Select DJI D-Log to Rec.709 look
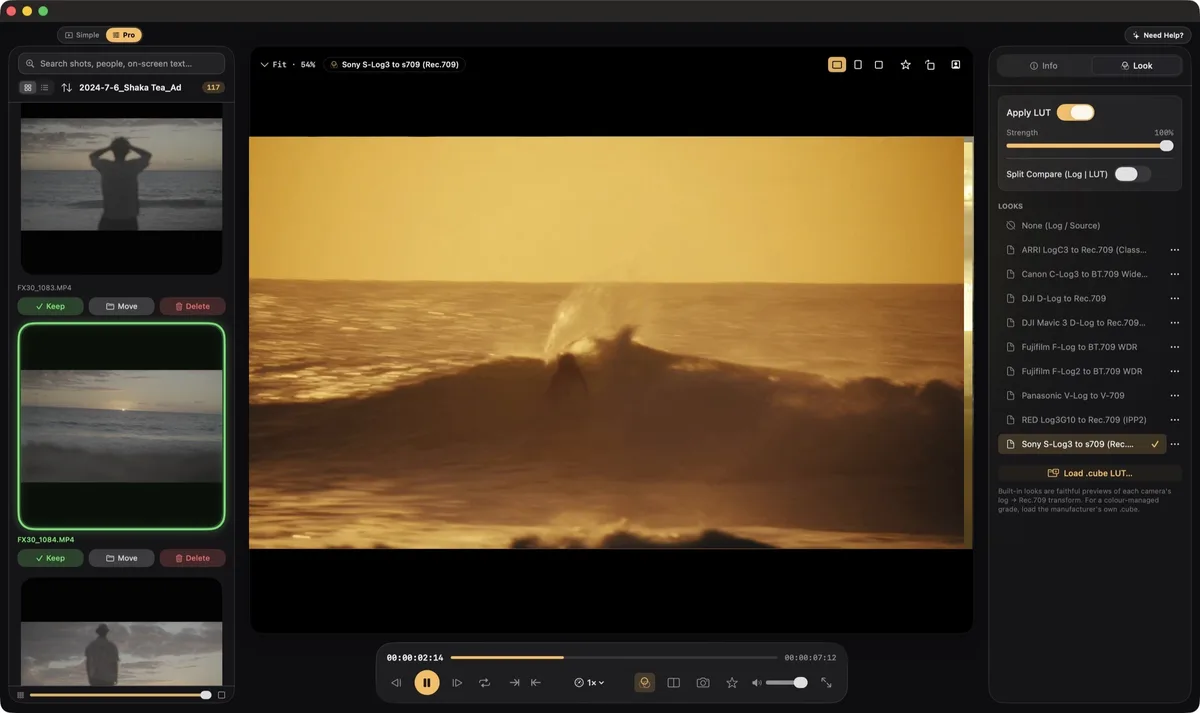 [1082, 298]
